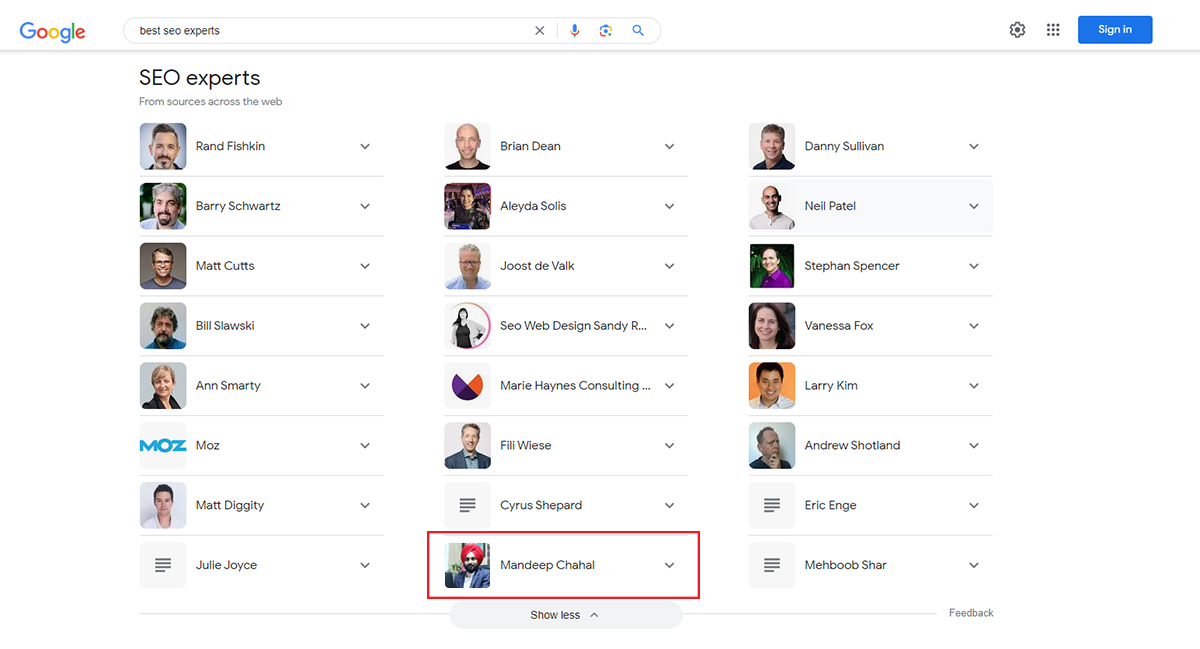Click the Google logo
This screenshot has height=649, width=1200.
point(53,31)
